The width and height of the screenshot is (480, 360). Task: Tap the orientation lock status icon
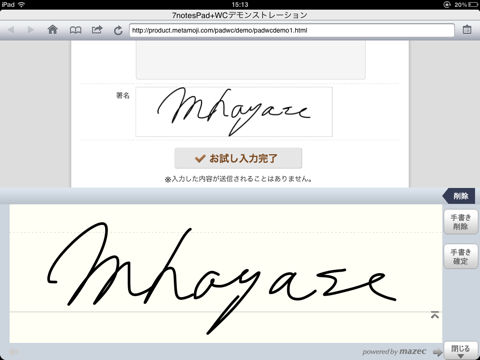click(447, 5)
